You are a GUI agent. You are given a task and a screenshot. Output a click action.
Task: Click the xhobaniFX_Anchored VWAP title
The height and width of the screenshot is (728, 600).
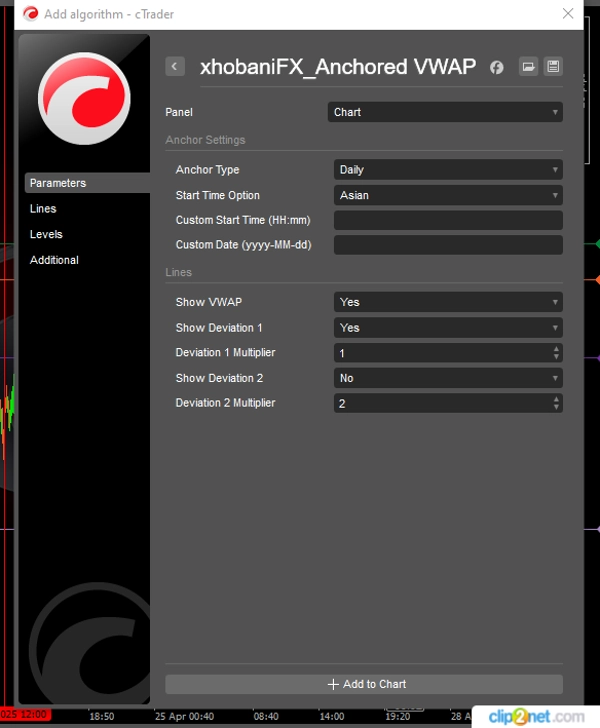[x=338, y=67]
